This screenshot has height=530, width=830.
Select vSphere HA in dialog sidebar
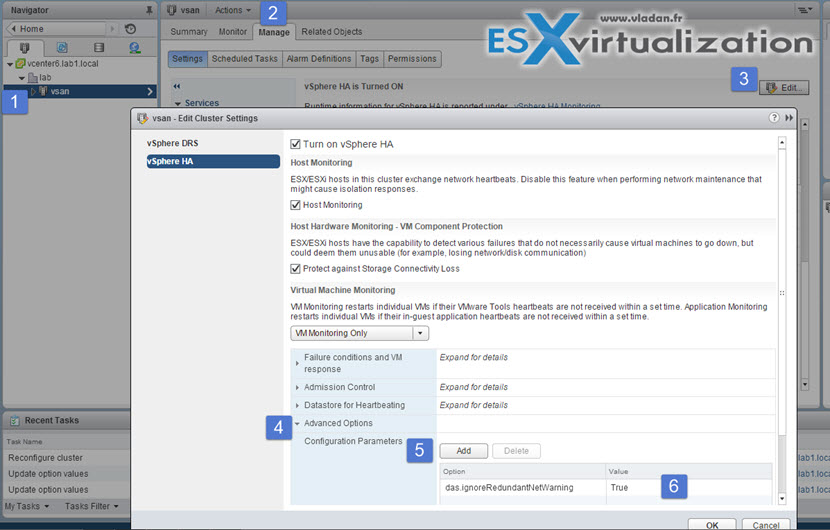213,161
